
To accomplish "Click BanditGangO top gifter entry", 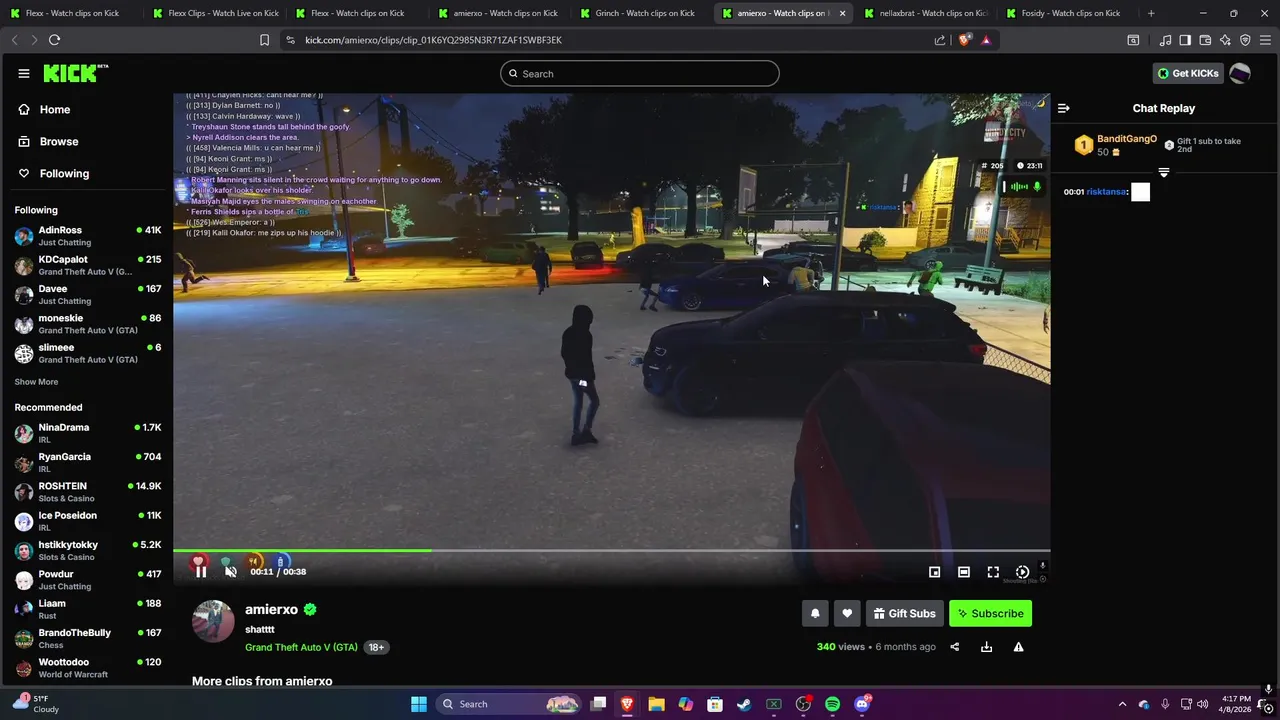I will [1115, 145].
